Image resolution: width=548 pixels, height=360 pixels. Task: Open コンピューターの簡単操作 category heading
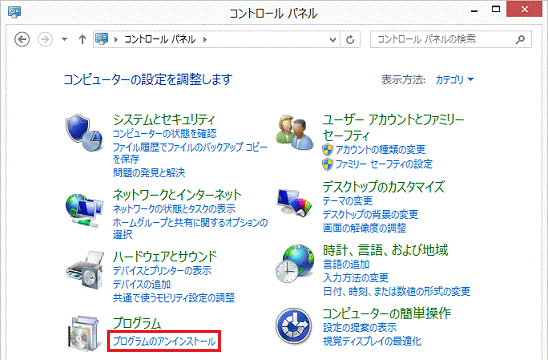click(386, 313)
